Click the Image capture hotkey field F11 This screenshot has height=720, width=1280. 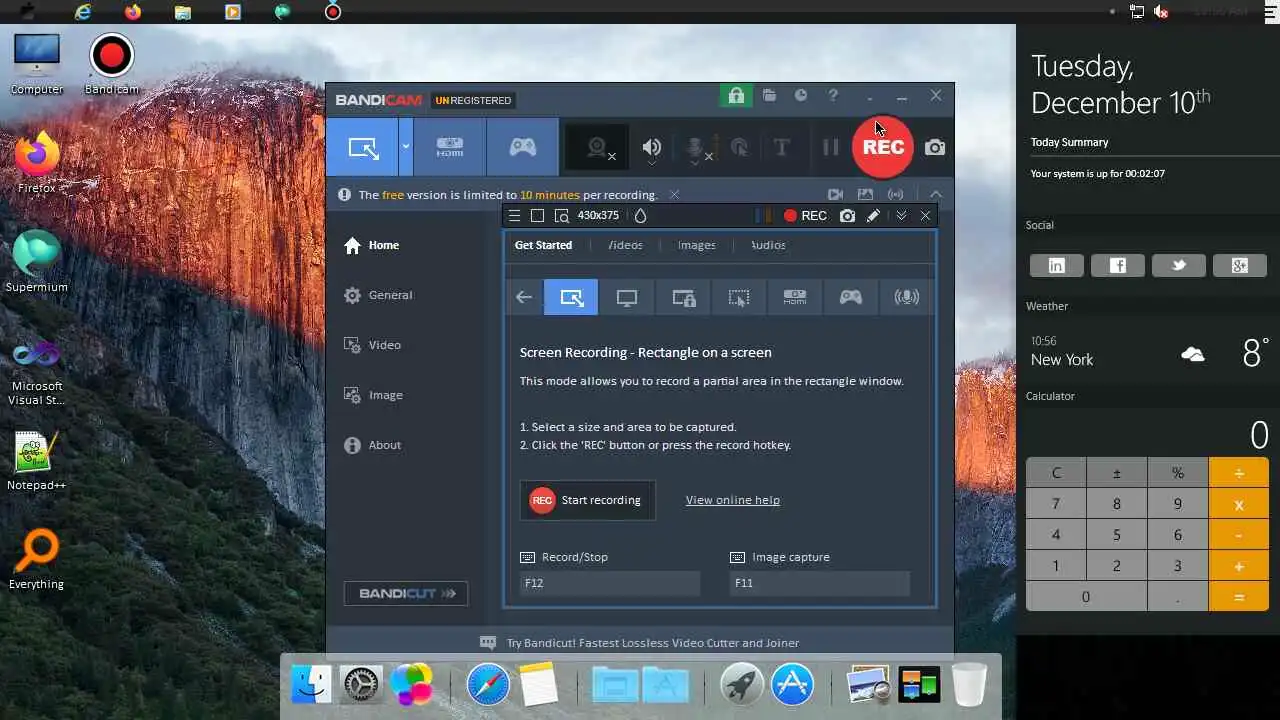(820, 583)
